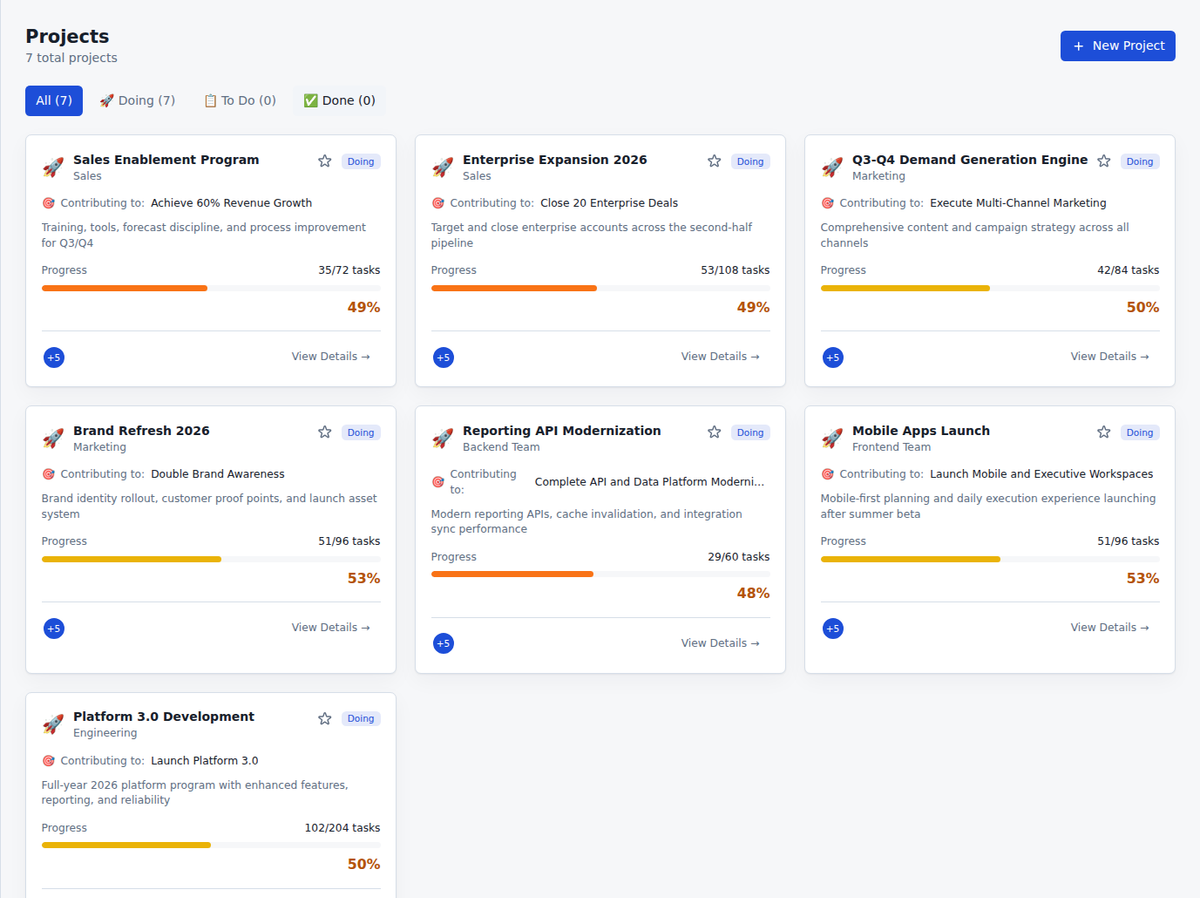Click rocket icon of Platform 3.0 Development
This screenshot has height=898, width=1200.
(53, 724)
